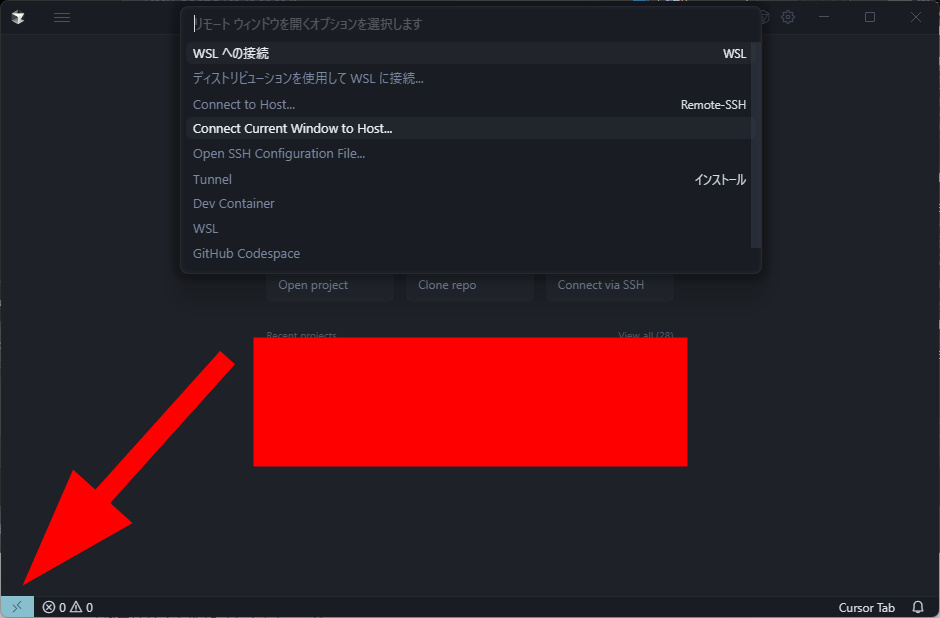Viewport: 940px width, 618px height.
Task: Select the plain WSL install entry
Action: [x=469, y=228]
